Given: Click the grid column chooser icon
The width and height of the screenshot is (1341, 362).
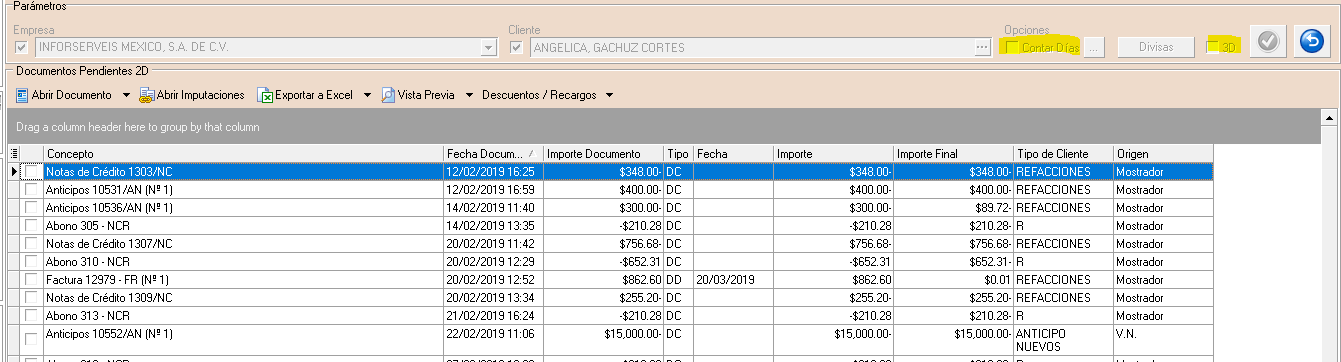Looking at the screenshot, I should (14, 153).
